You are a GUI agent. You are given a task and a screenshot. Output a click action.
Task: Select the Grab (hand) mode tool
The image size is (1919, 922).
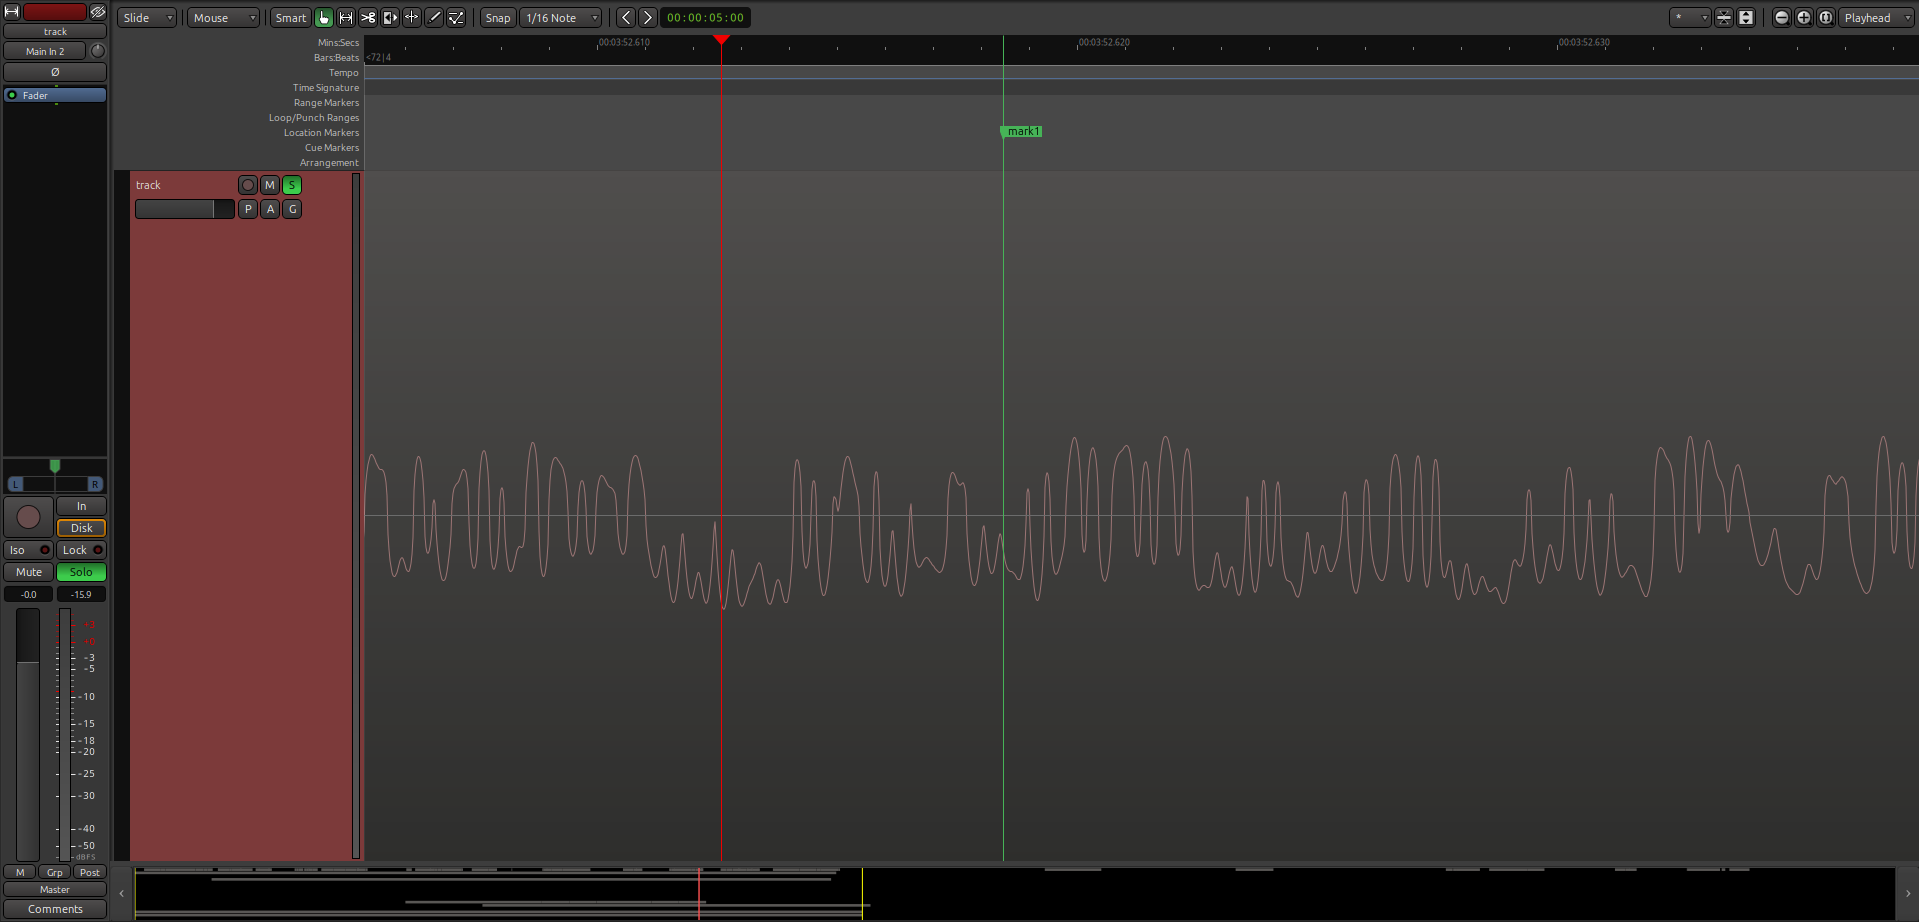coord(324,18)
